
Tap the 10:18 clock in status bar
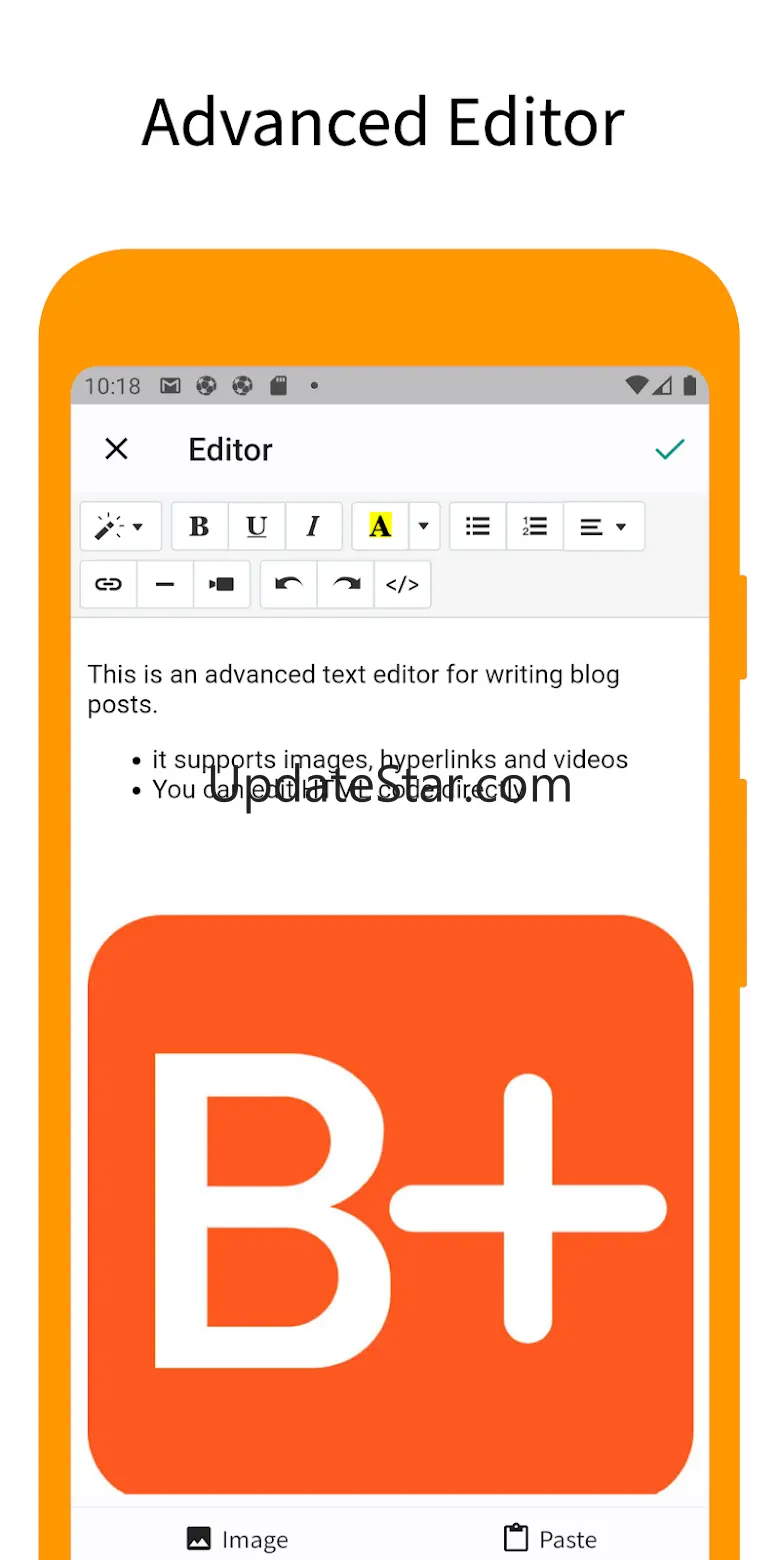coord(112,385)
